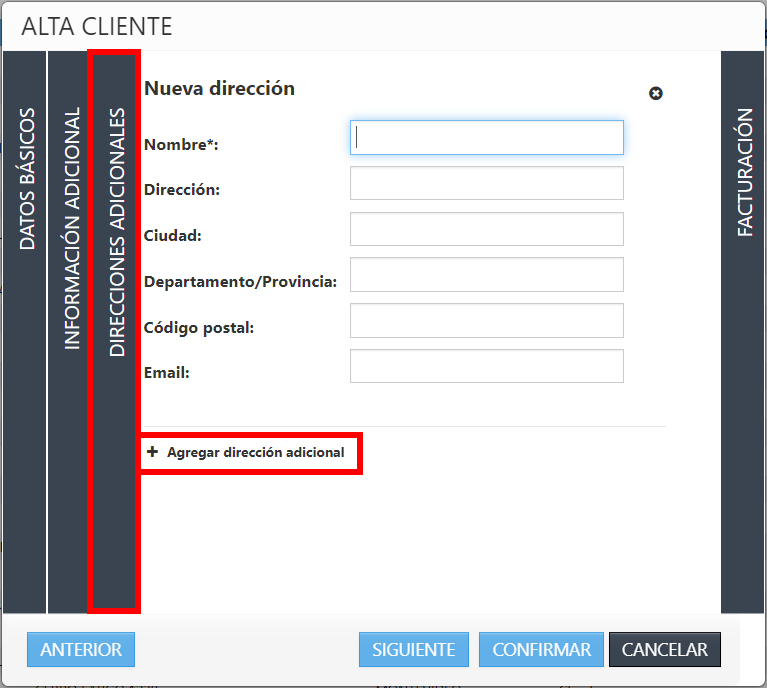Click the CONFIRMAR button
The width and height of the screenshot is (767, 688).
541,650
